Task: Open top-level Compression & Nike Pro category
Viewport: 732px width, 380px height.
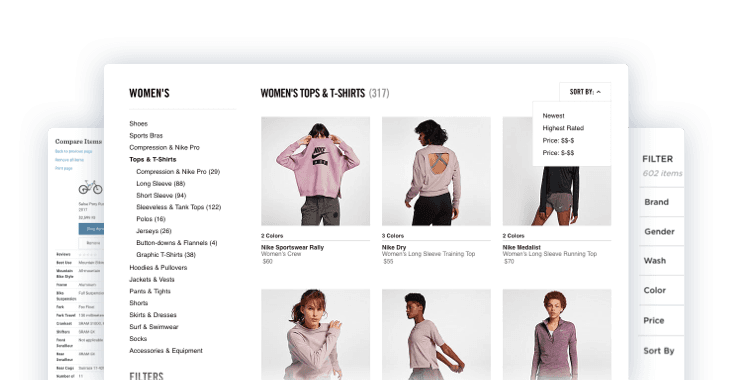Action: [x=164, y=148]
